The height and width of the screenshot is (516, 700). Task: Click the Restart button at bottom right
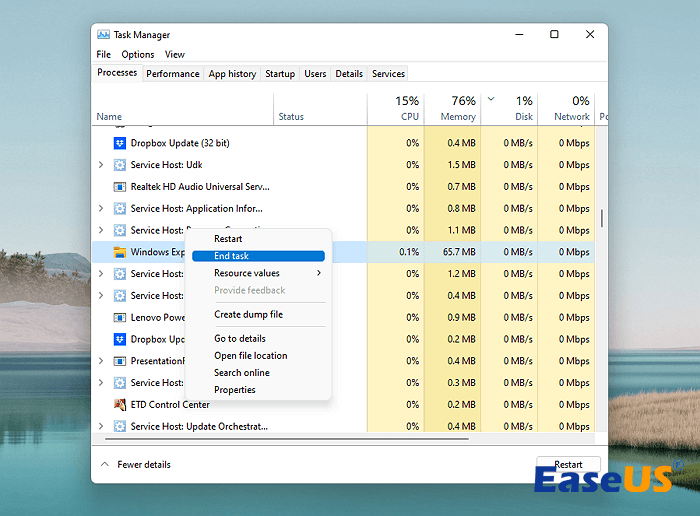[x=568, y=464]
